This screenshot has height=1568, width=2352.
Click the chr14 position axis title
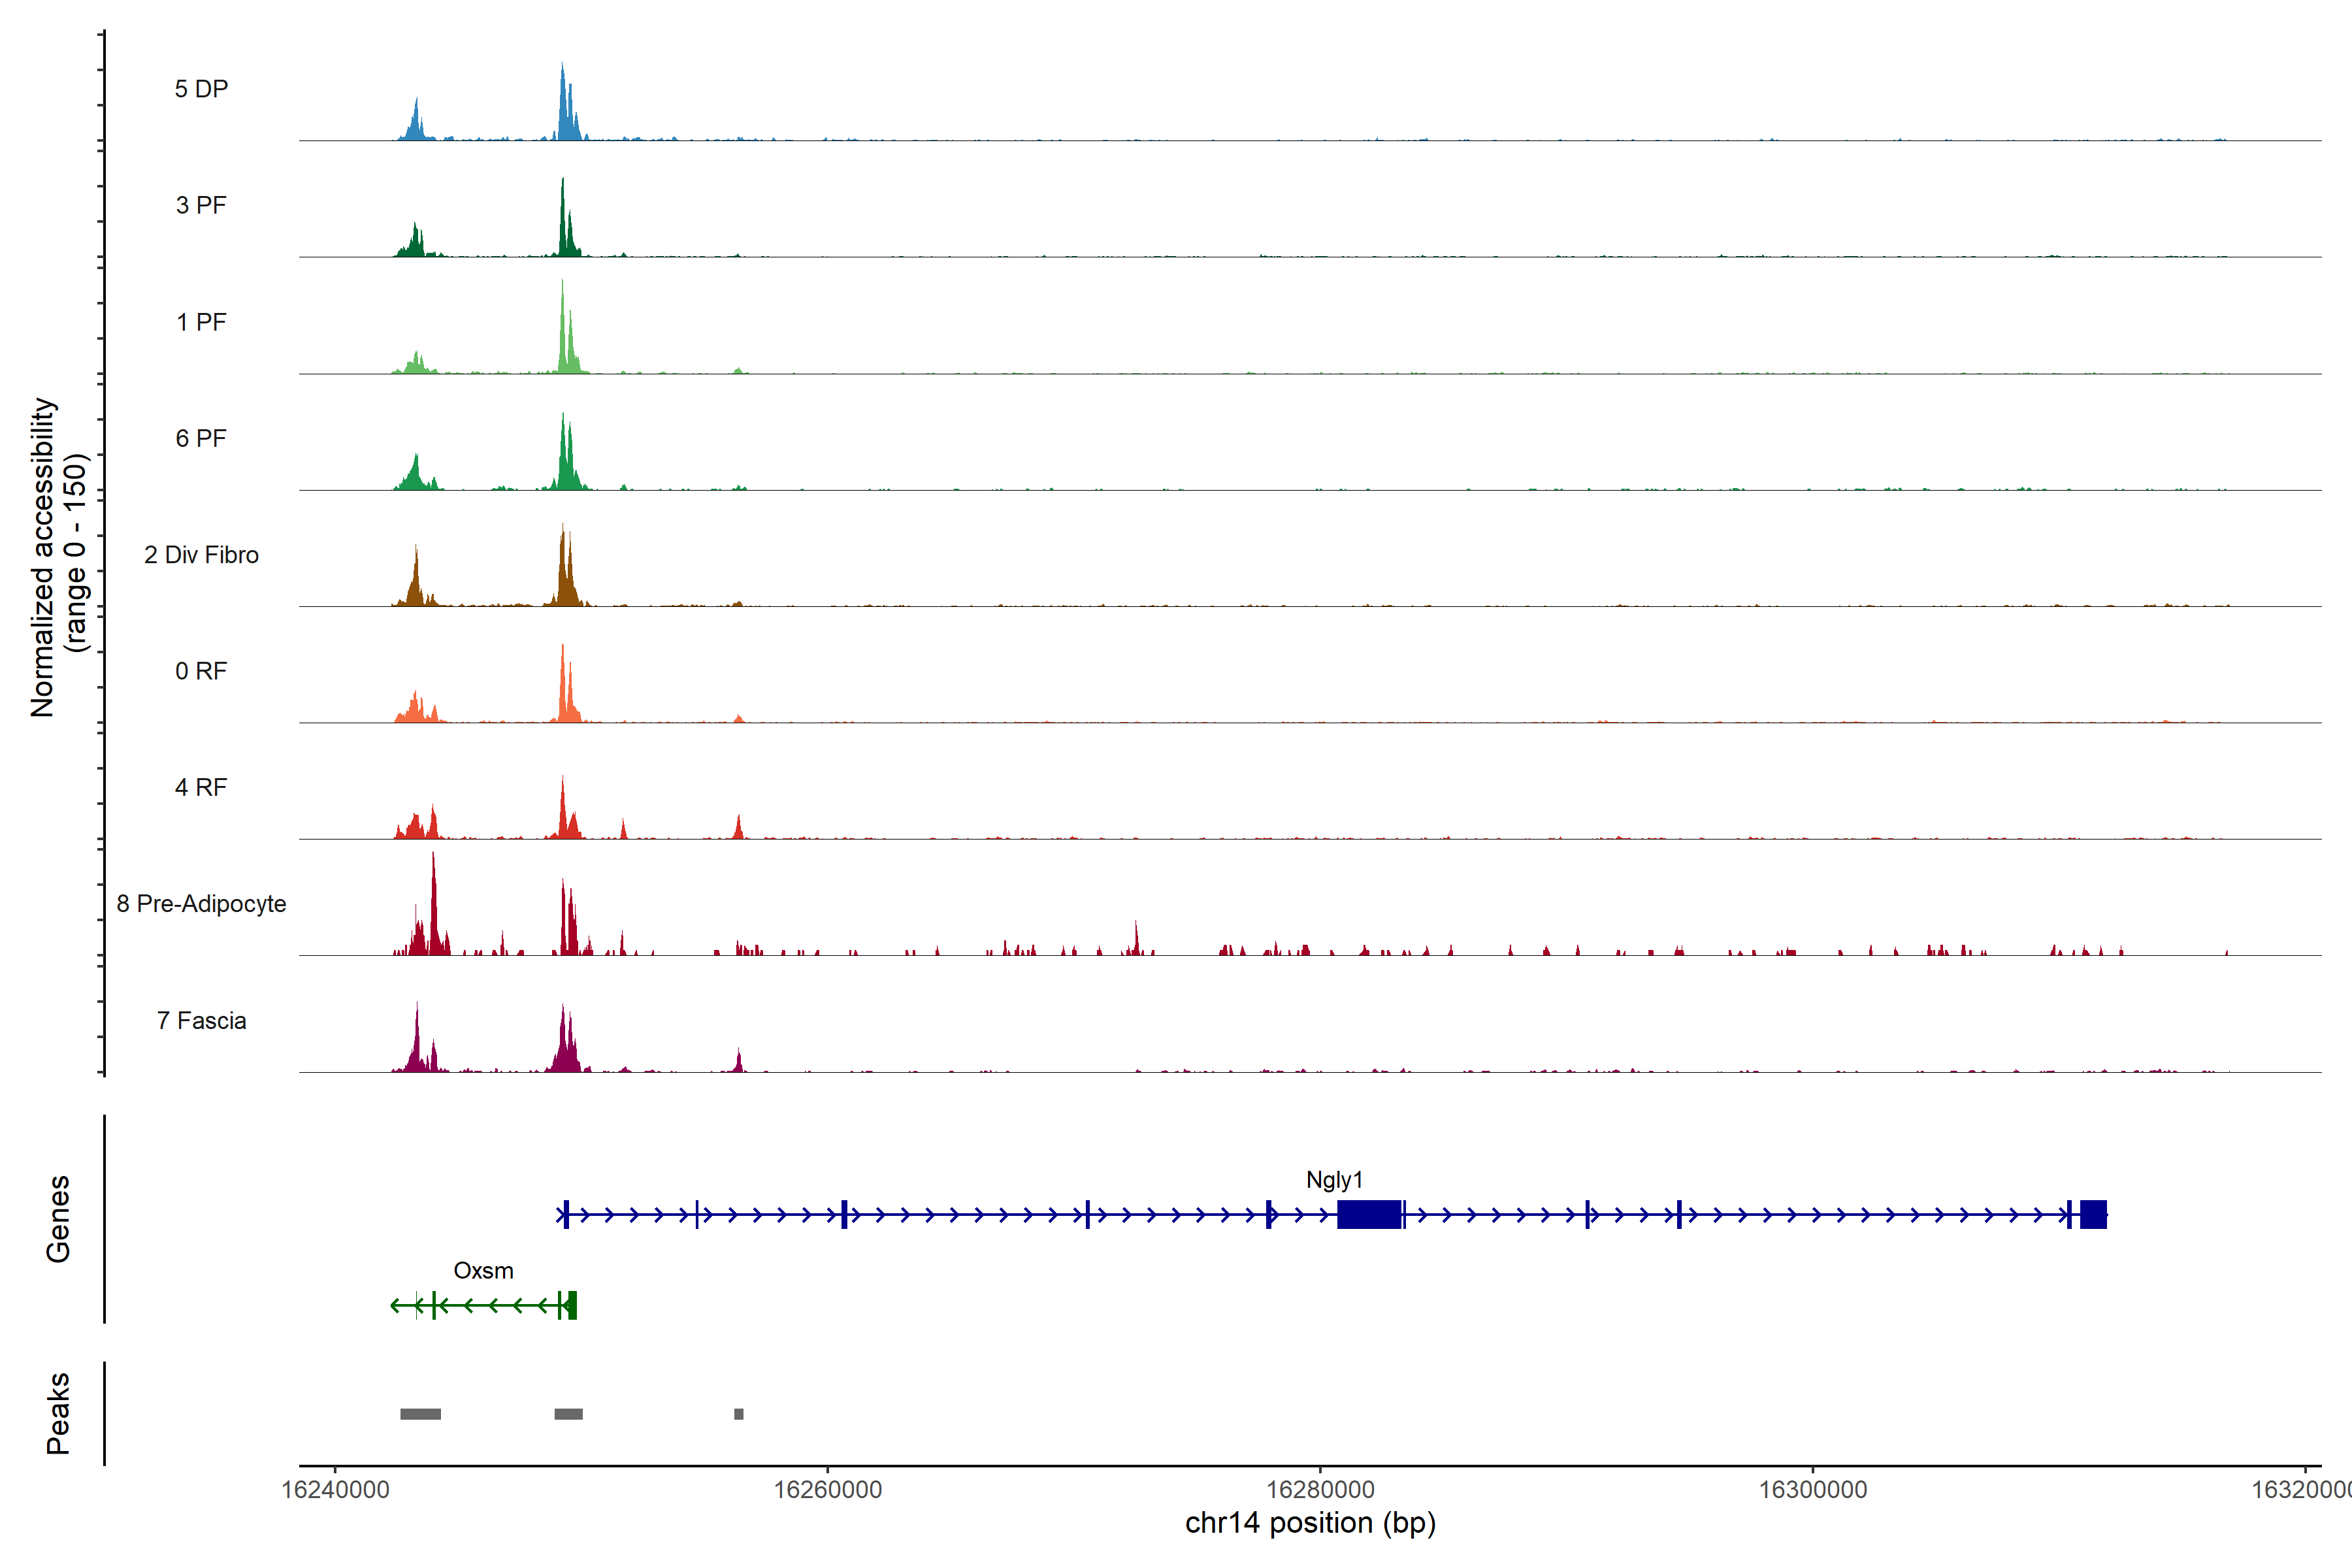pyautogui.click(x=1310, y=1523)
